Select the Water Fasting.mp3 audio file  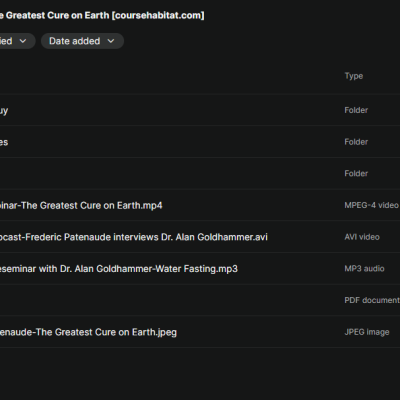[119, 269]
